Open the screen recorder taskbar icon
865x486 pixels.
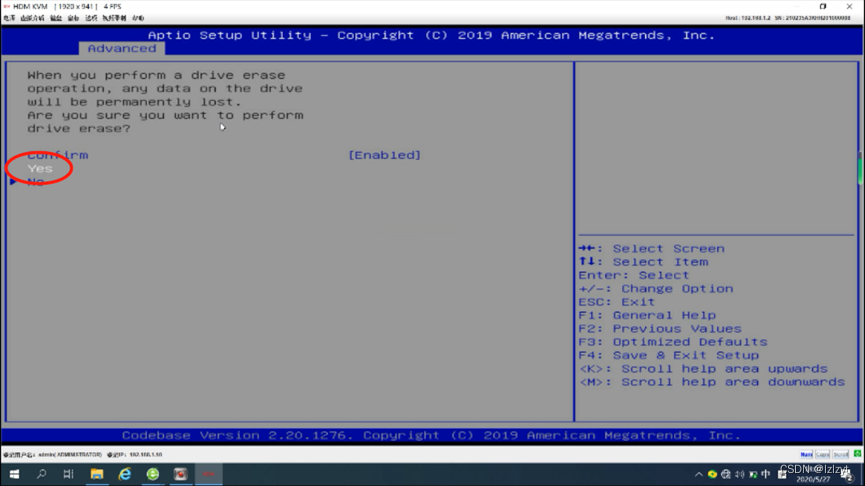(180, 474)
